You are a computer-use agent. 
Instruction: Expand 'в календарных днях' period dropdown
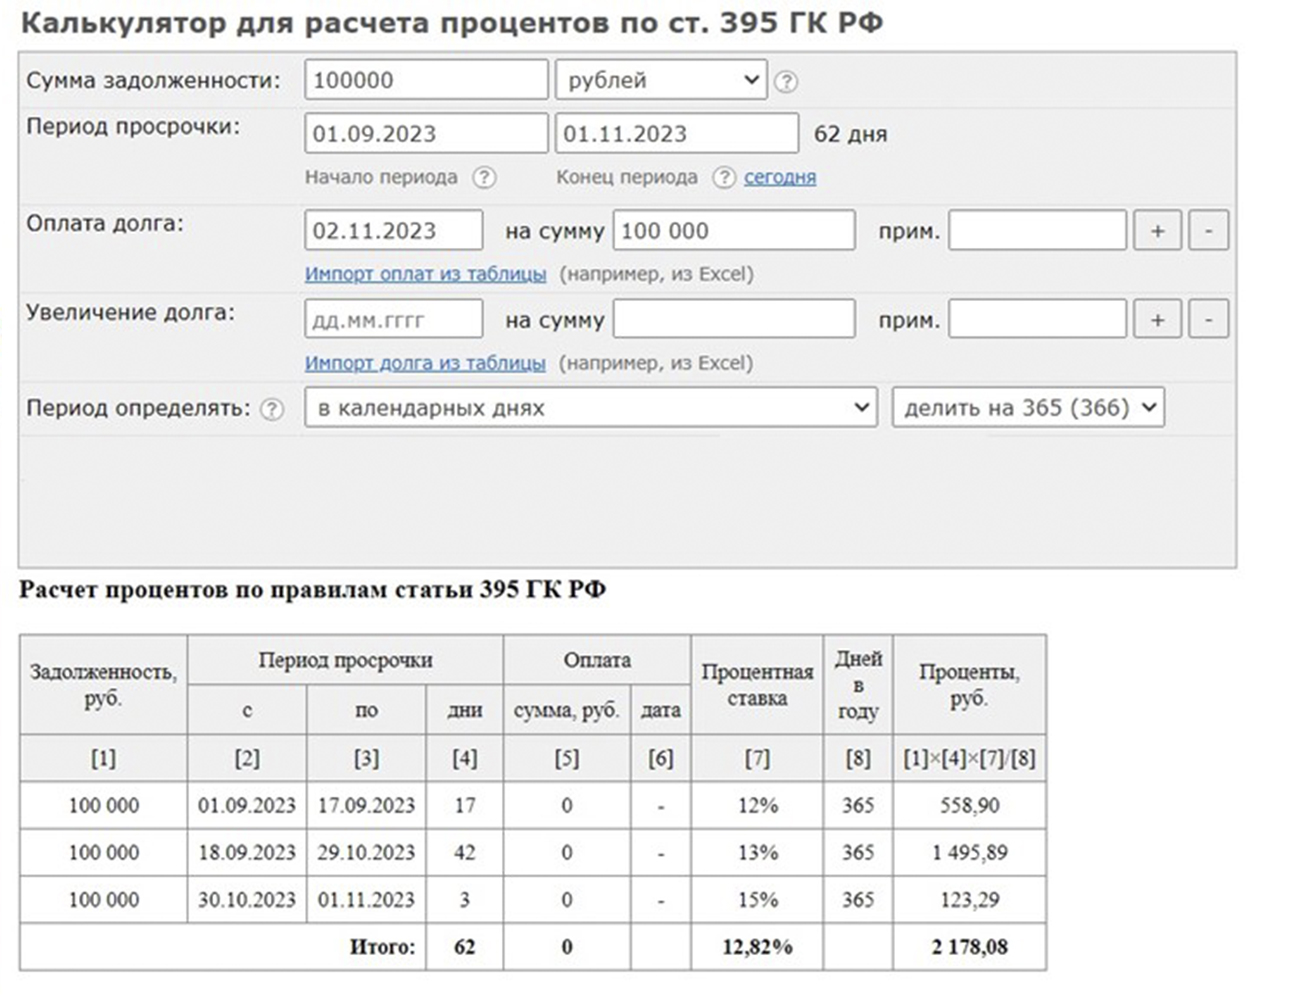[590, 408]
